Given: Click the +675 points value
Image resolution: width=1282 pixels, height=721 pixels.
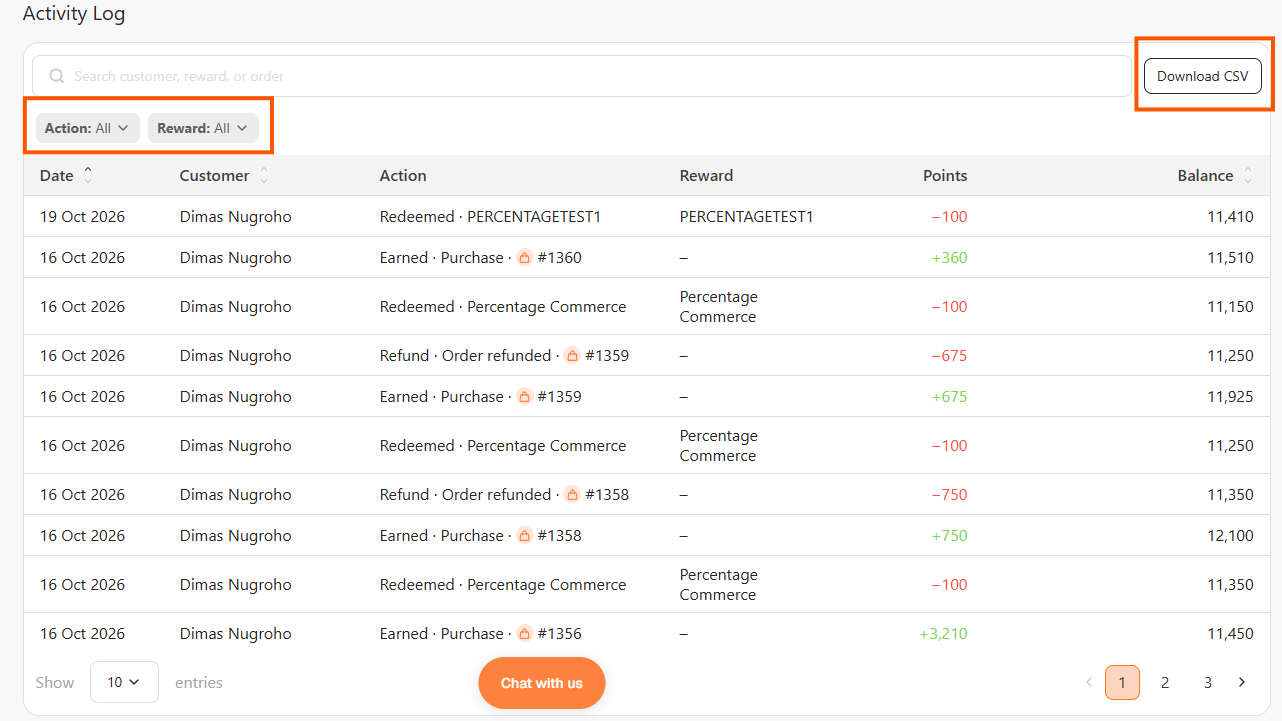Looking at the screenshot, I should (x=950, y=396).
